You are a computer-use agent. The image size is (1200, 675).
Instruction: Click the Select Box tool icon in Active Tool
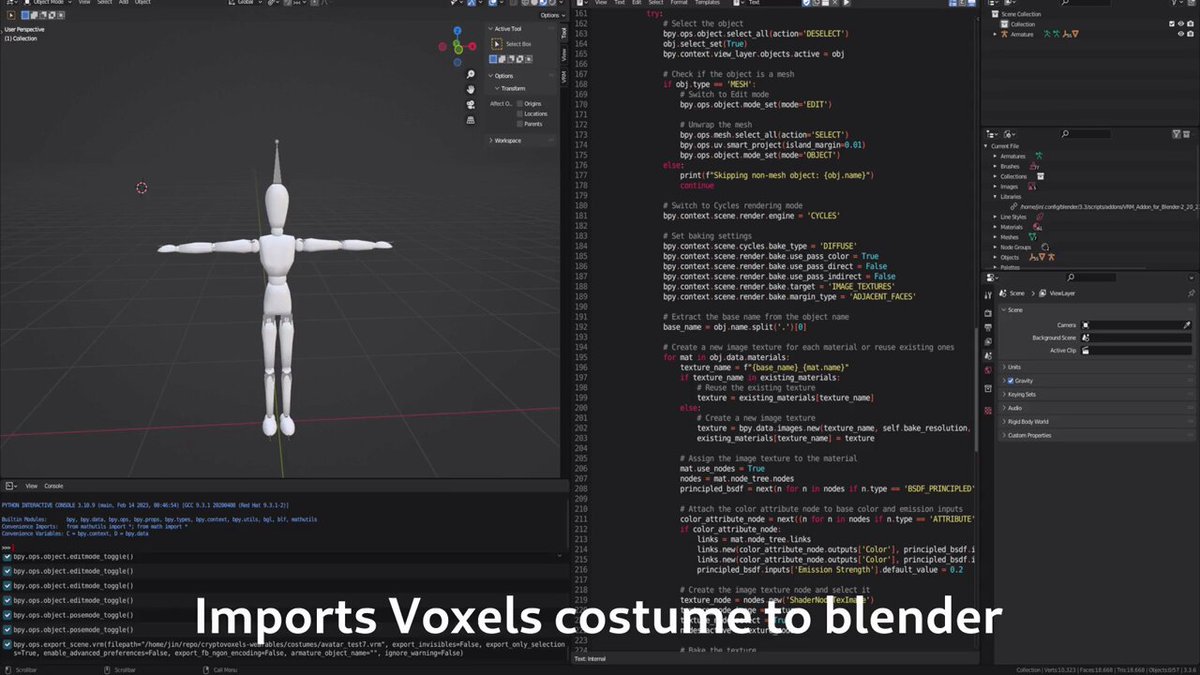coord(496,44)
